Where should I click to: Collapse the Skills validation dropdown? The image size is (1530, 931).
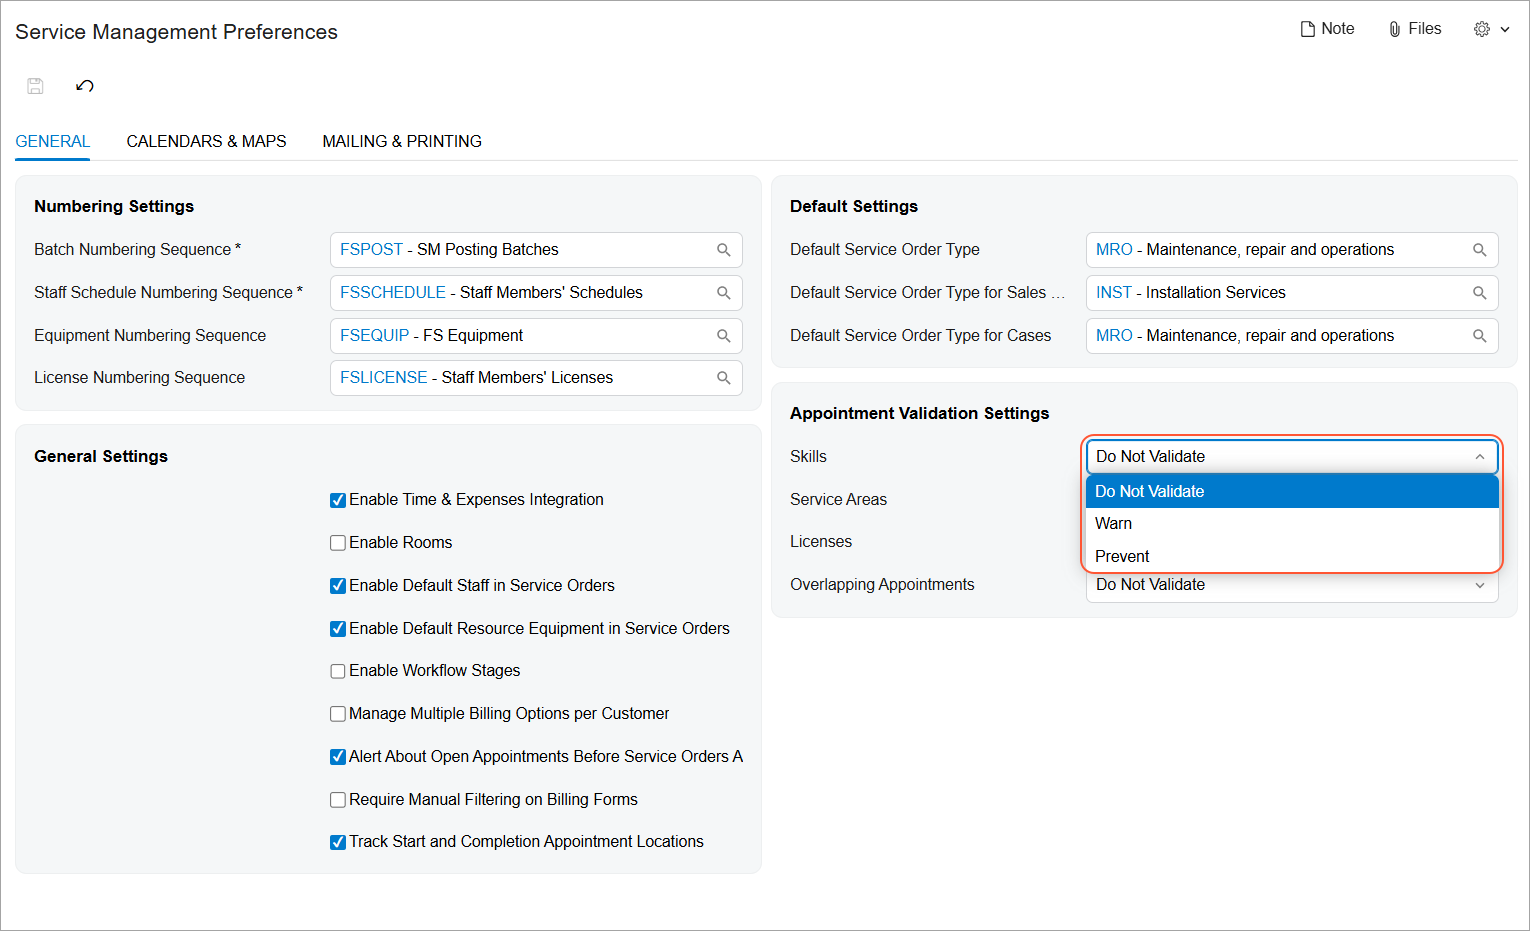[x=1479, y=457]
